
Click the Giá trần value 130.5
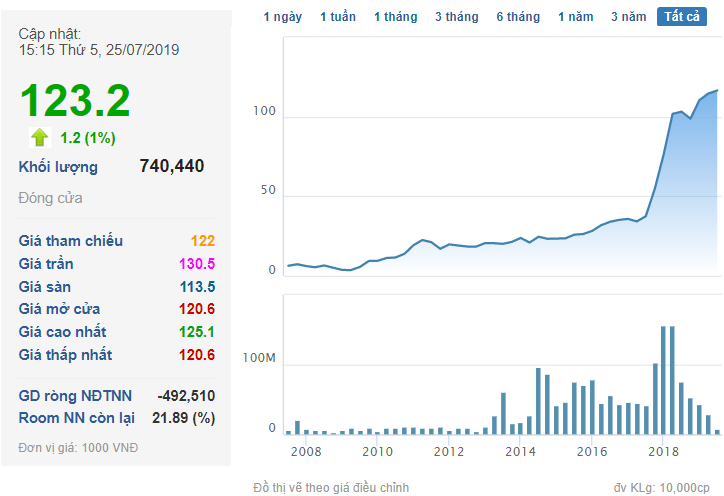pyautogui.click(x=195, y=264)
